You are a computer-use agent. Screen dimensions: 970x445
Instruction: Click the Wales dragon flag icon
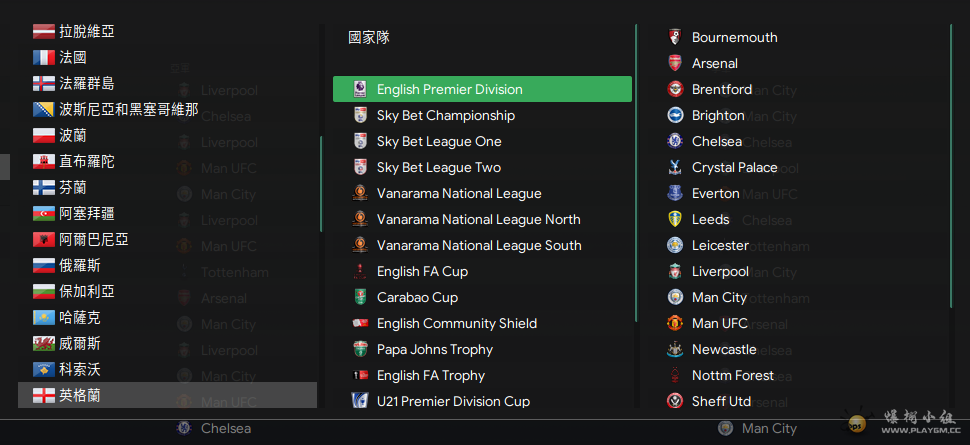(44, 343)
